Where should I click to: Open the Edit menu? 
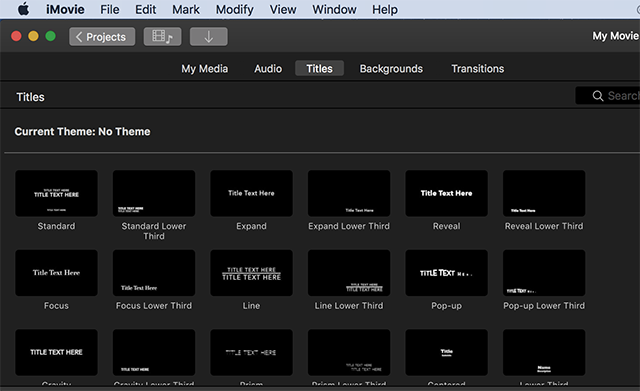click(146, 9)
